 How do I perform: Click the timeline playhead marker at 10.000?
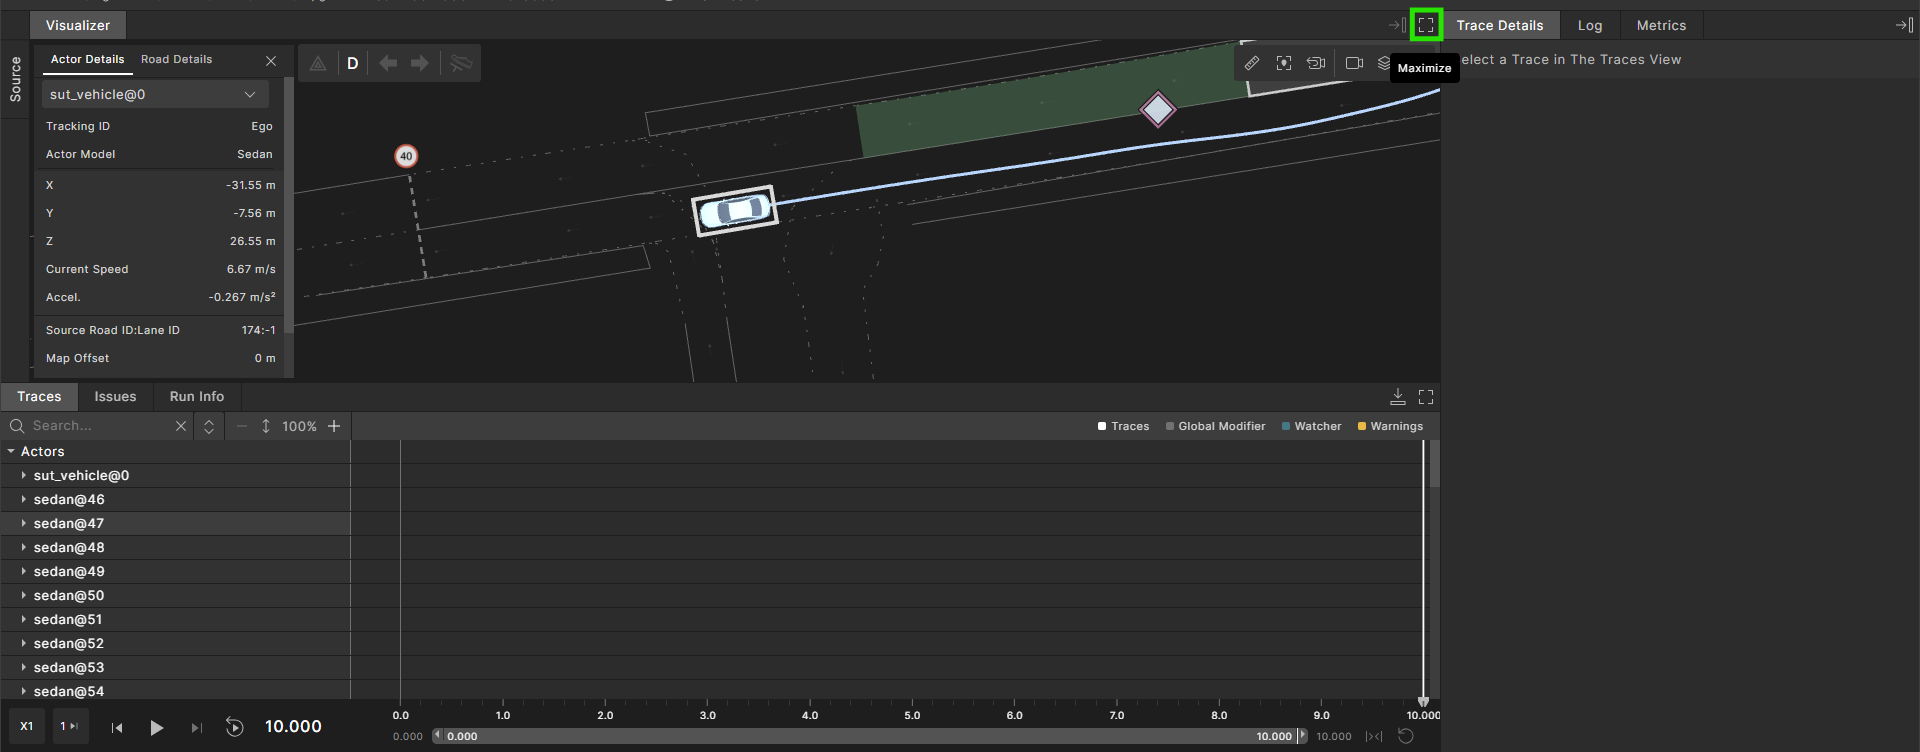(1423, 702)
